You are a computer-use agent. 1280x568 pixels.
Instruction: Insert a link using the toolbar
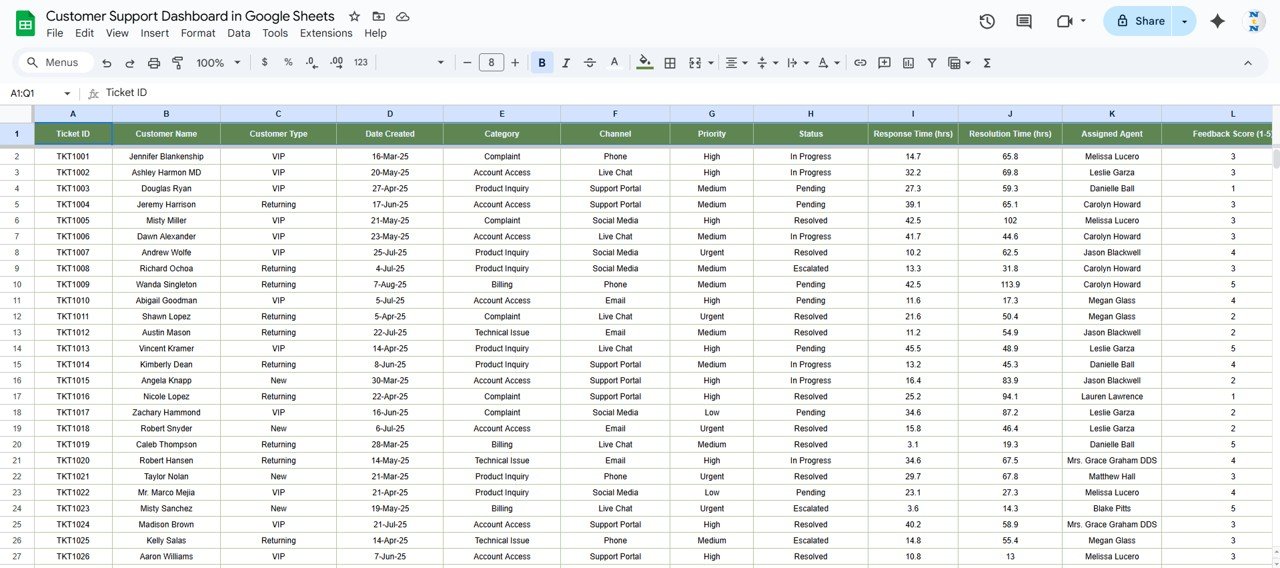coord(860,63)
